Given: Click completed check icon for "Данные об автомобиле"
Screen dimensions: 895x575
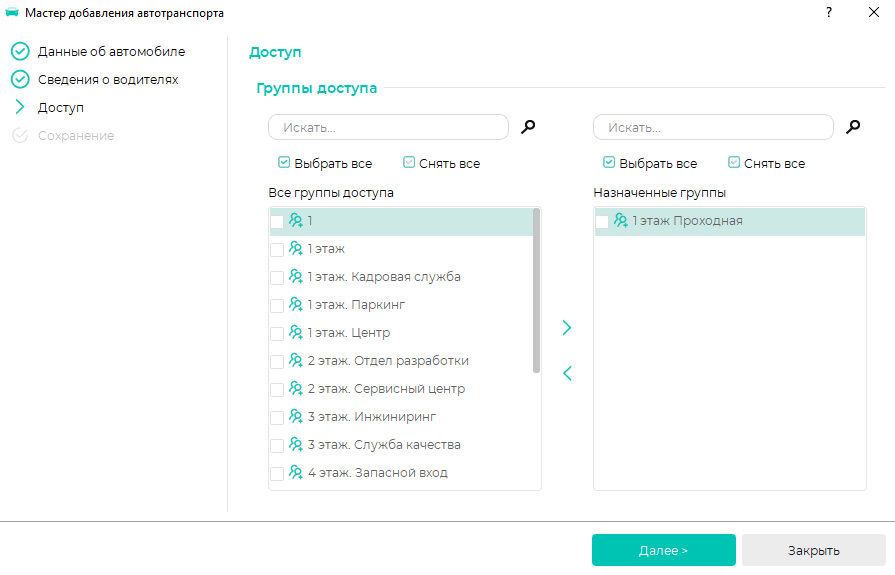Looking at the screenshot, I should pos(20,51).
